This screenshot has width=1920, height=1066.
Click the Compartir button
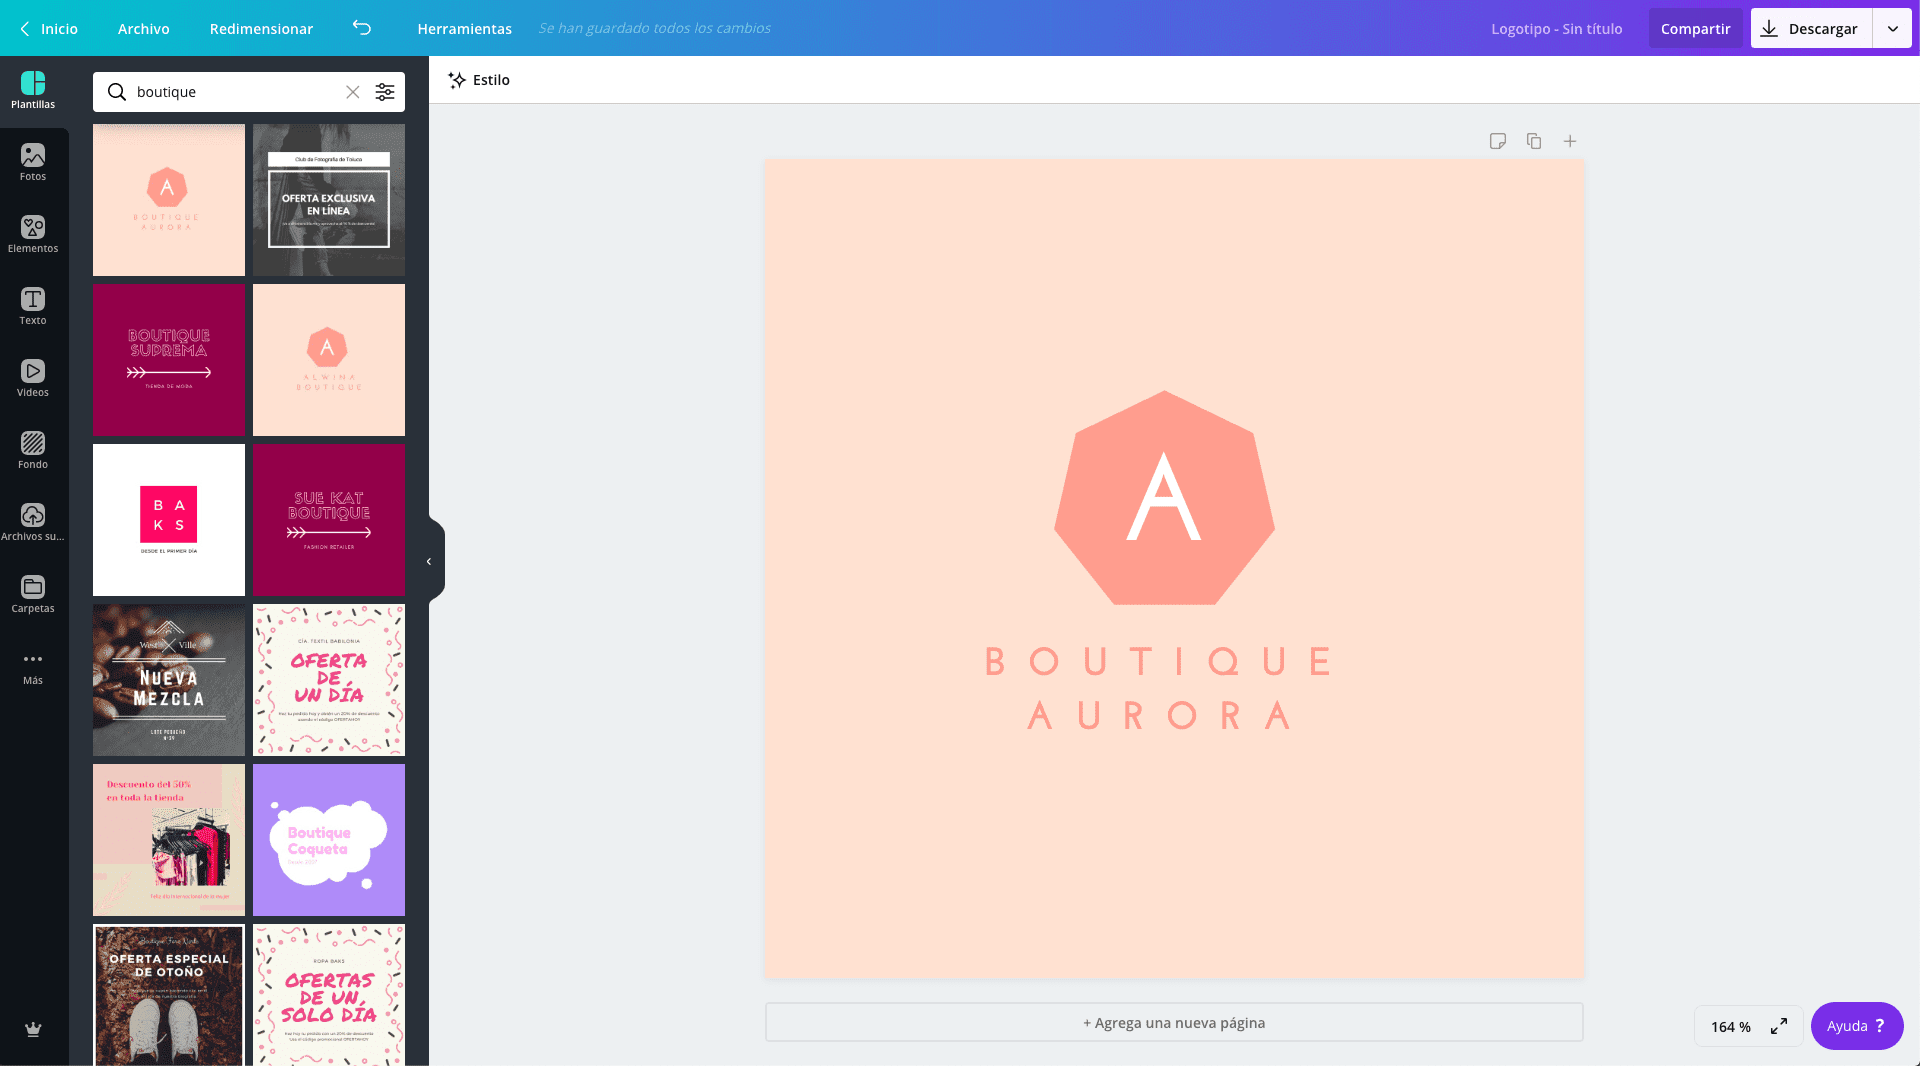1695,29
